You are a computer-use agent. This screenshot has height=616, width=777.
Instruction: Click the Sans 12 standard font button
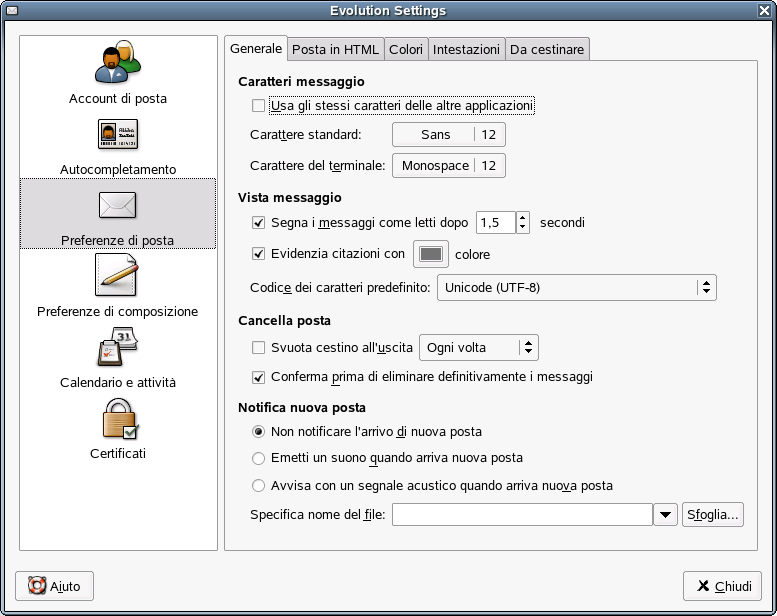449,134
